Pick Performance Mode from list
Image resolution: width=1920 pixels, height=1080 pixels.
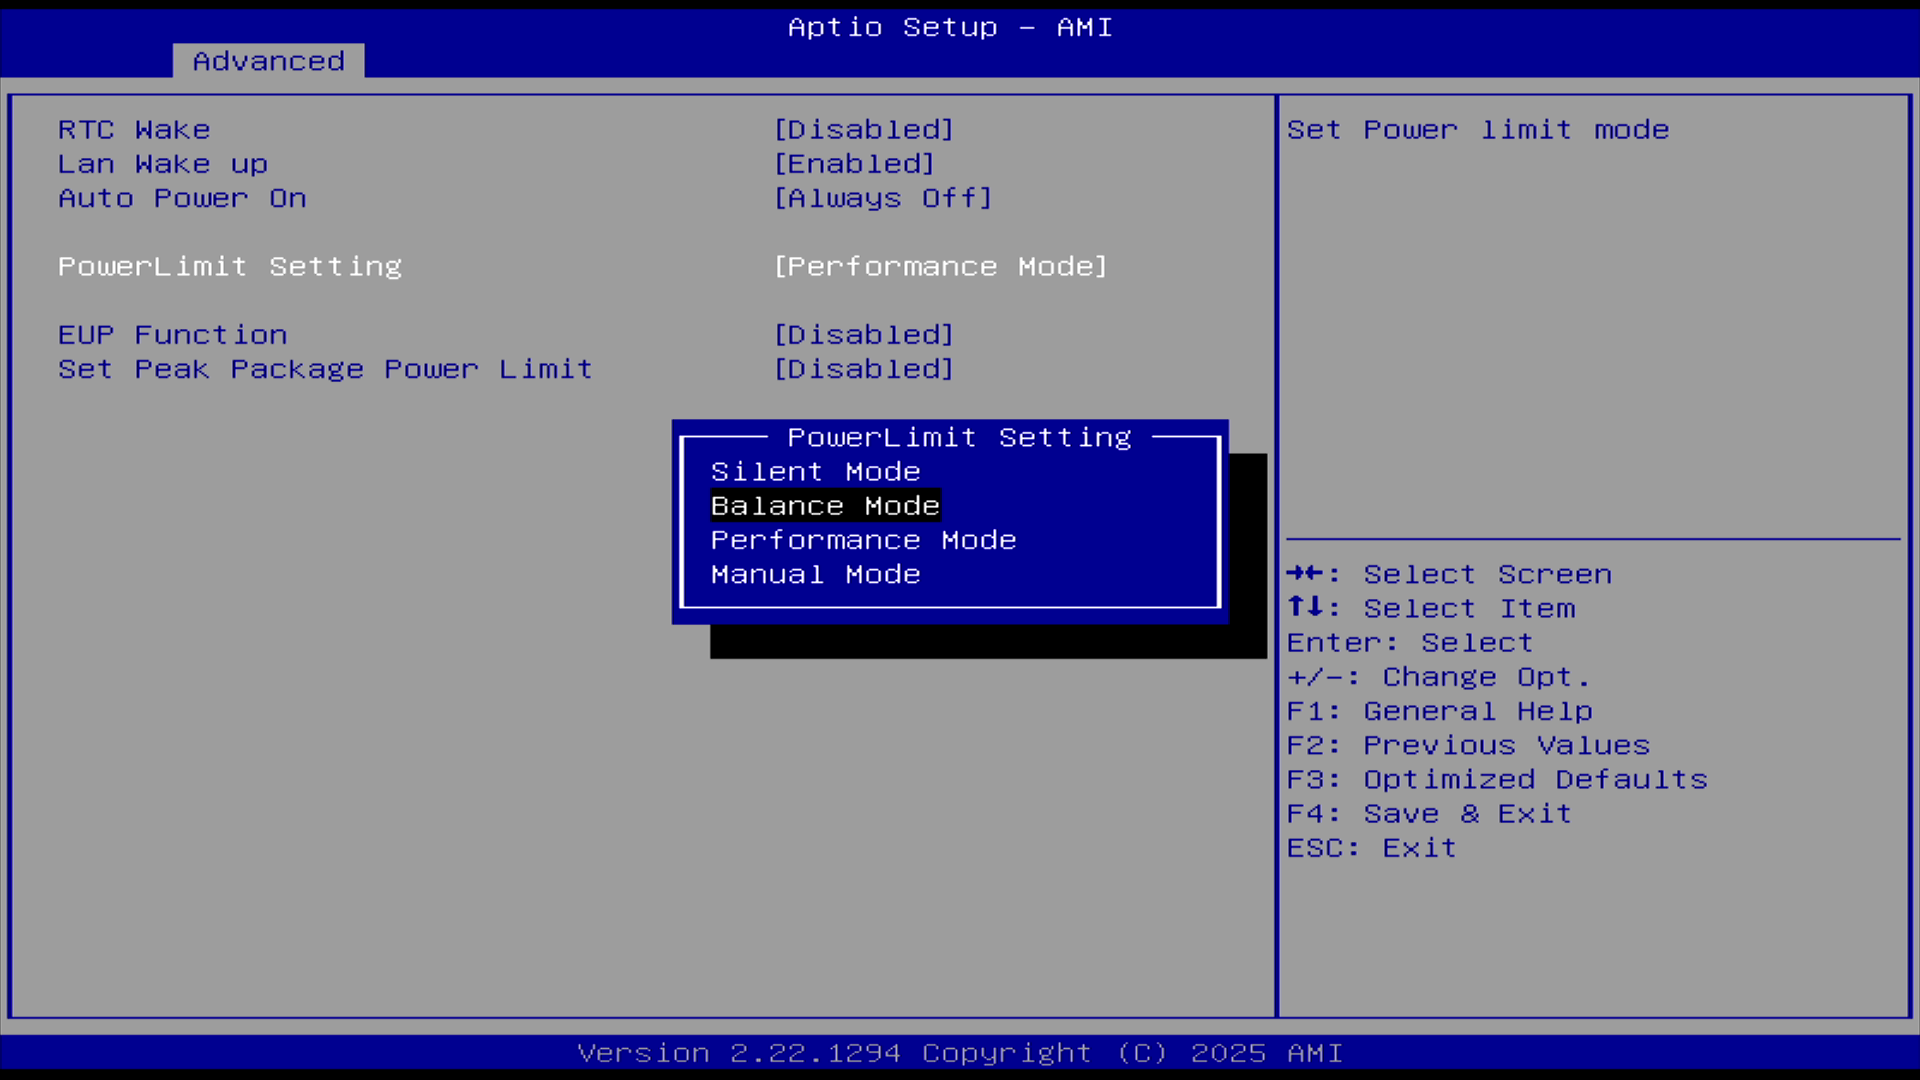coord(863,540)
